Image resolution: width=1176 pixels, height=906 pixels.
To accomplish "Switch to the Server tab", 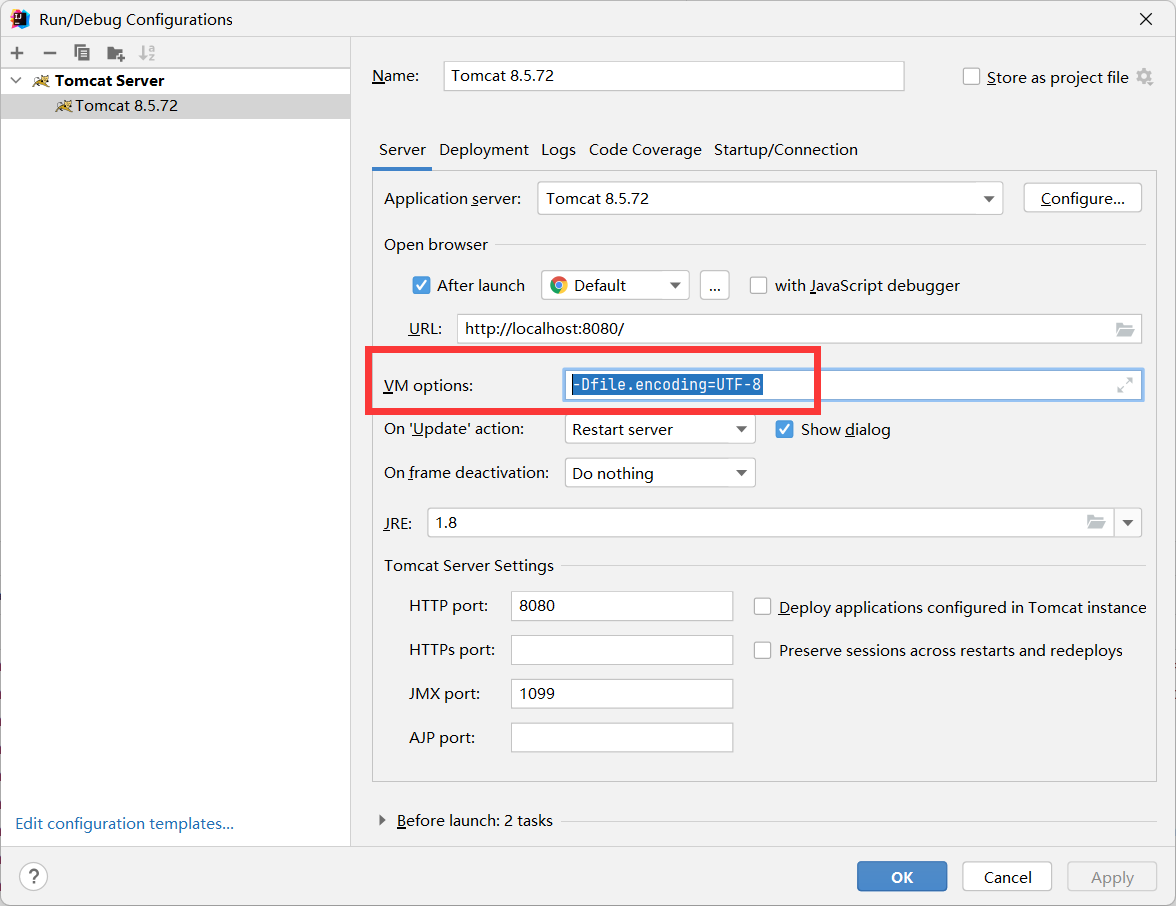I will tap(402, 150).
